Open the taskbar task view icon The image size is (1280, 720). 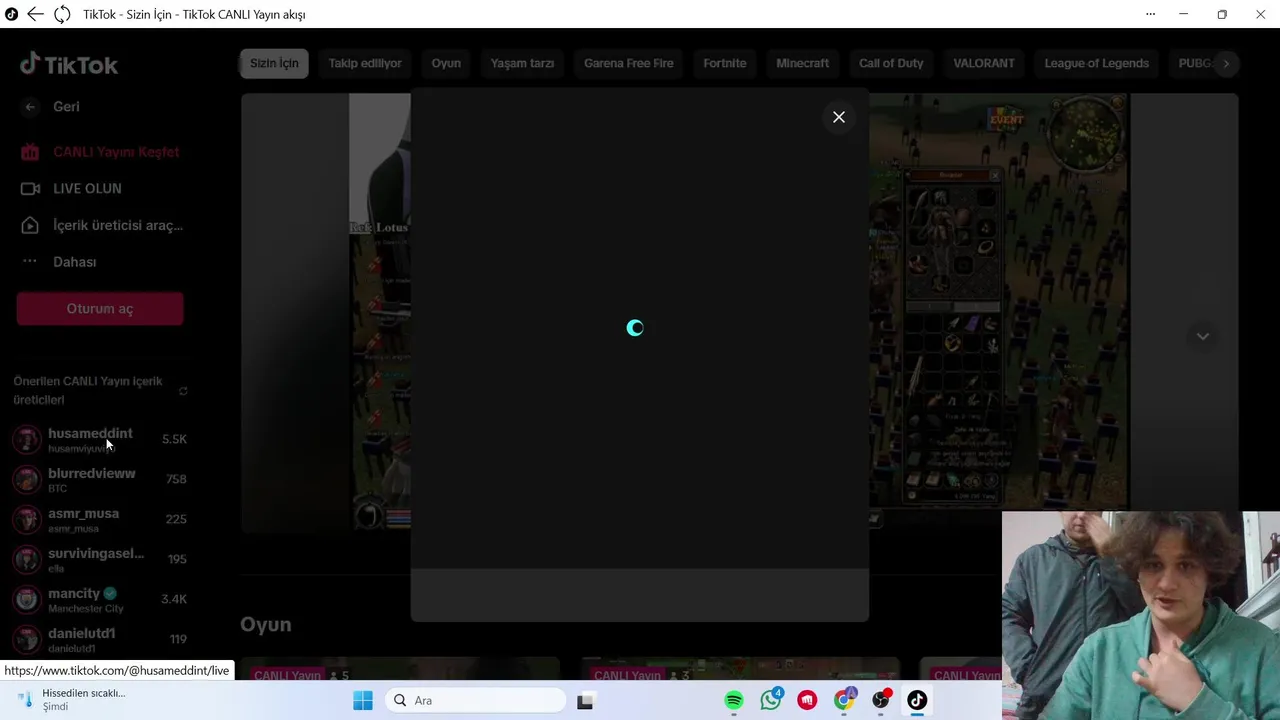585,701
